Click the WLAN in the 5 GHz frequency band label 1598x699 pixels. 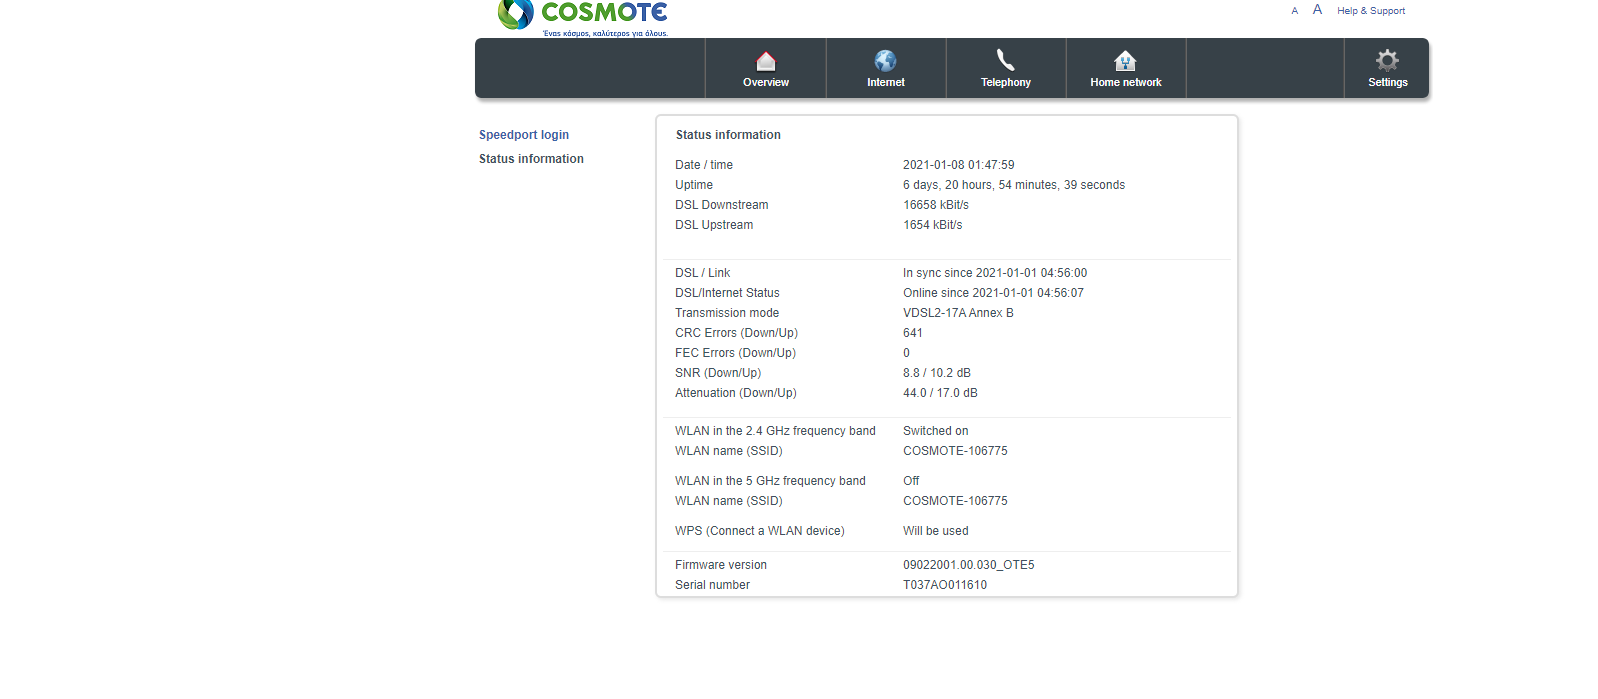point(770,481)
